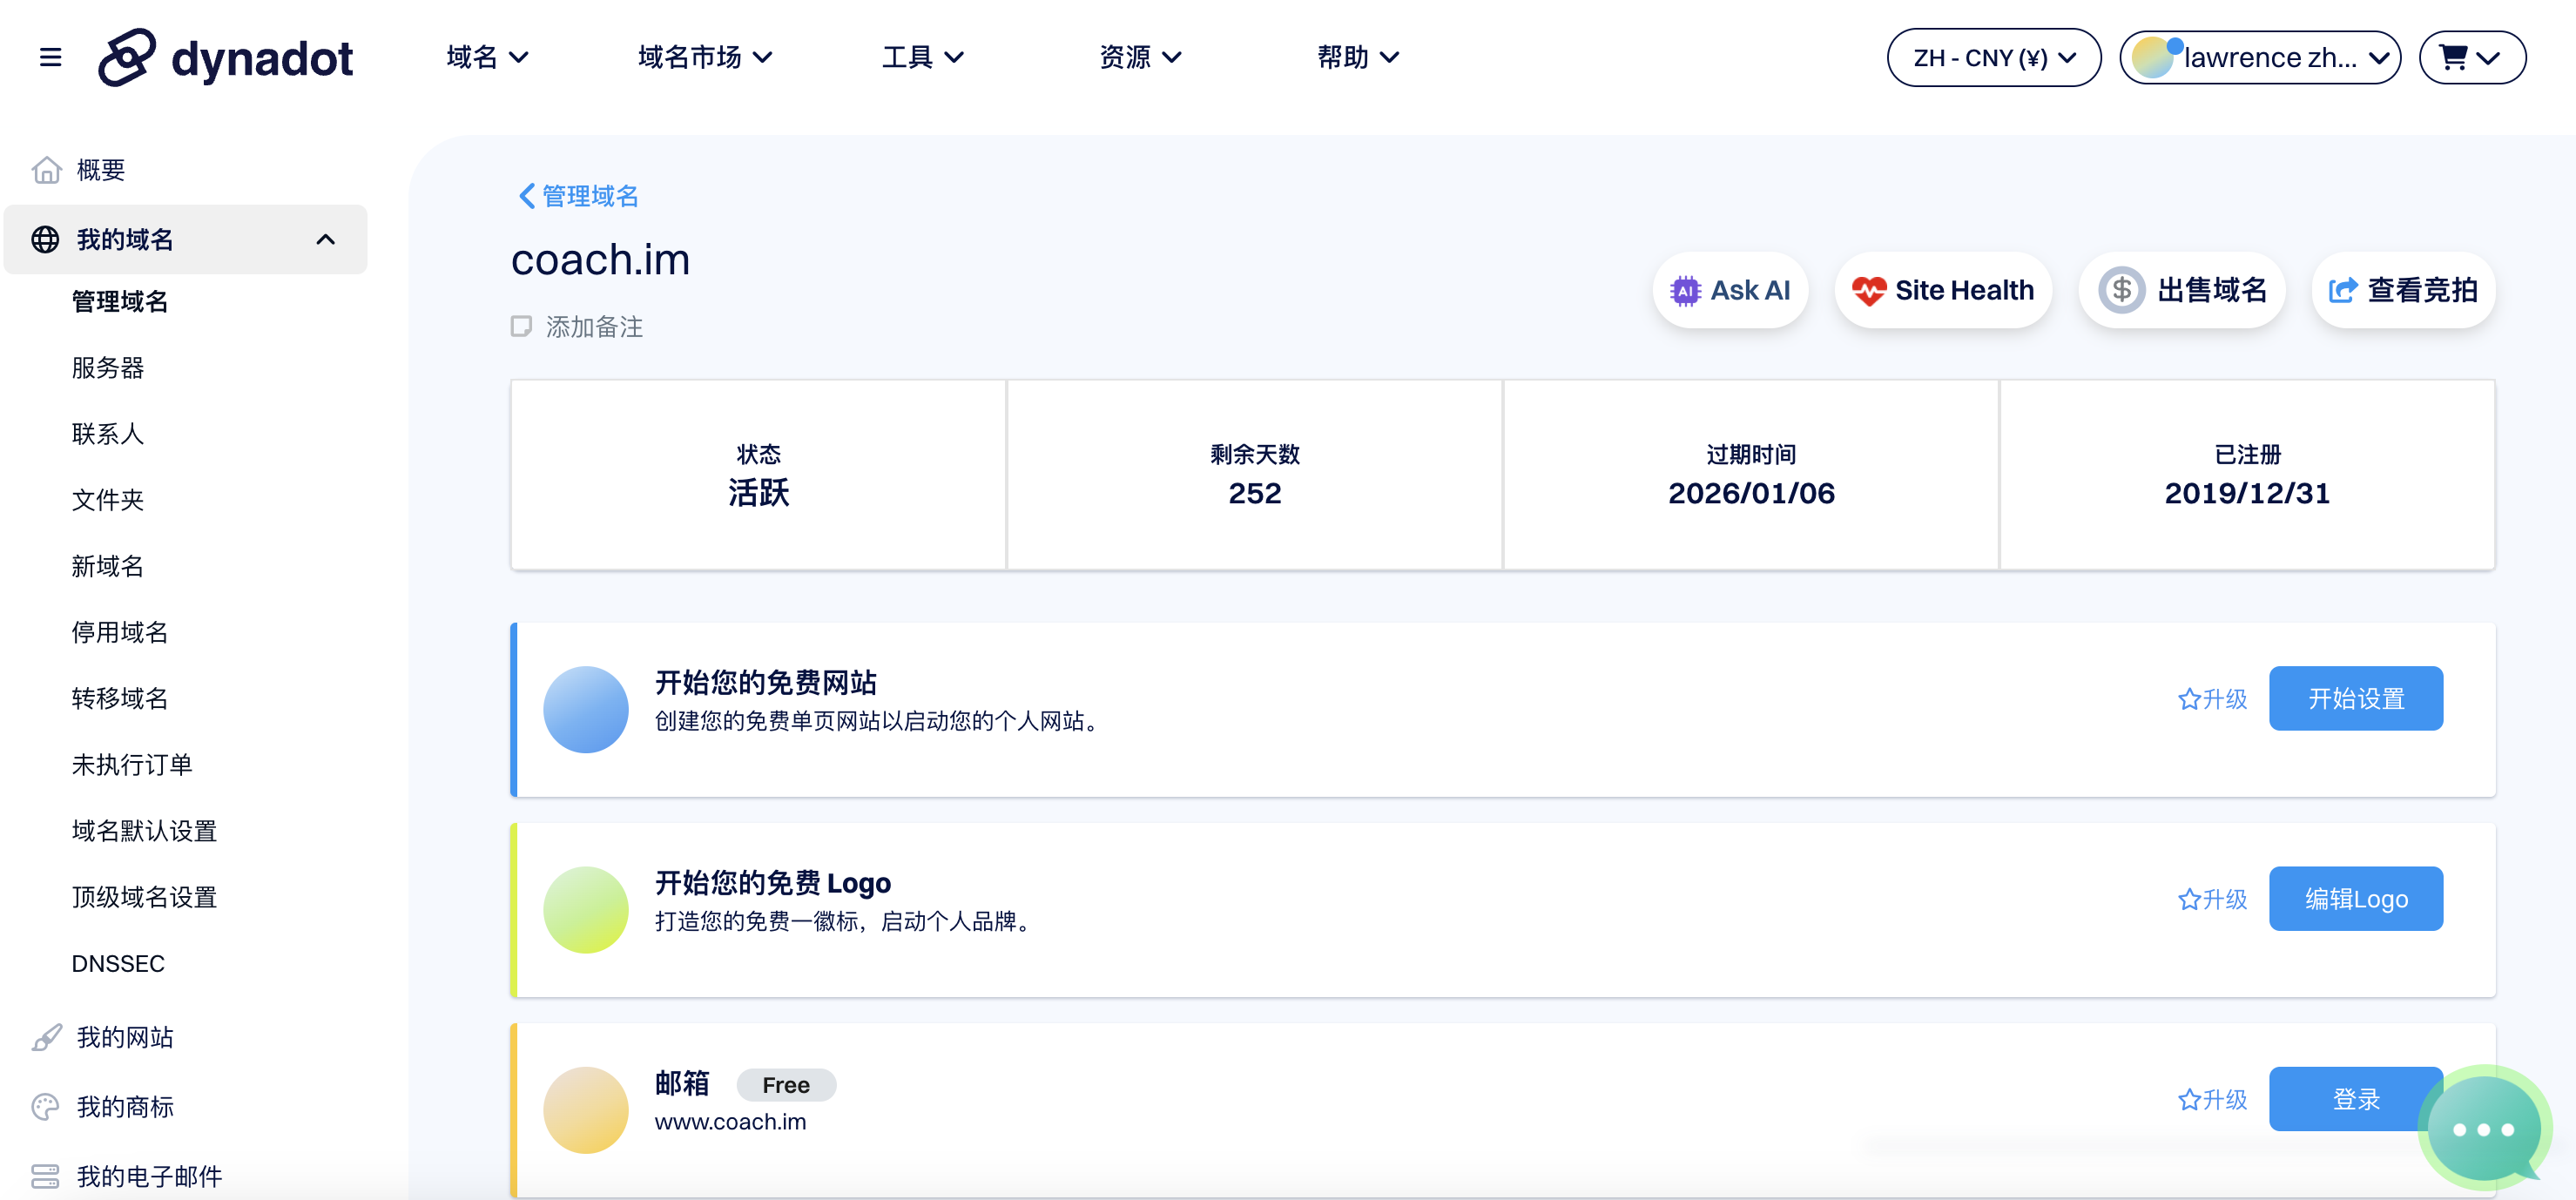Open the lawrence zh... account dropdown
This screenshot has height=1200, width=2576.
click(x=2259, y=57)
